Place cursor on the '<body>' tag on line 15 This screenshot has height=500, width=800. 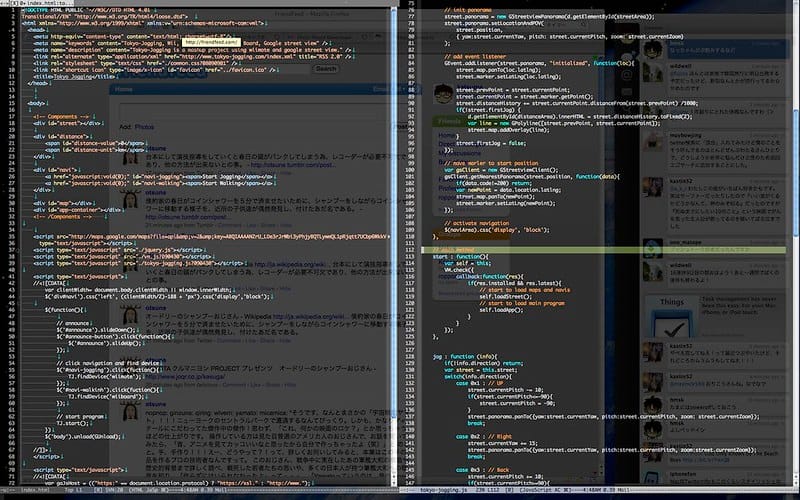point(37,103)
